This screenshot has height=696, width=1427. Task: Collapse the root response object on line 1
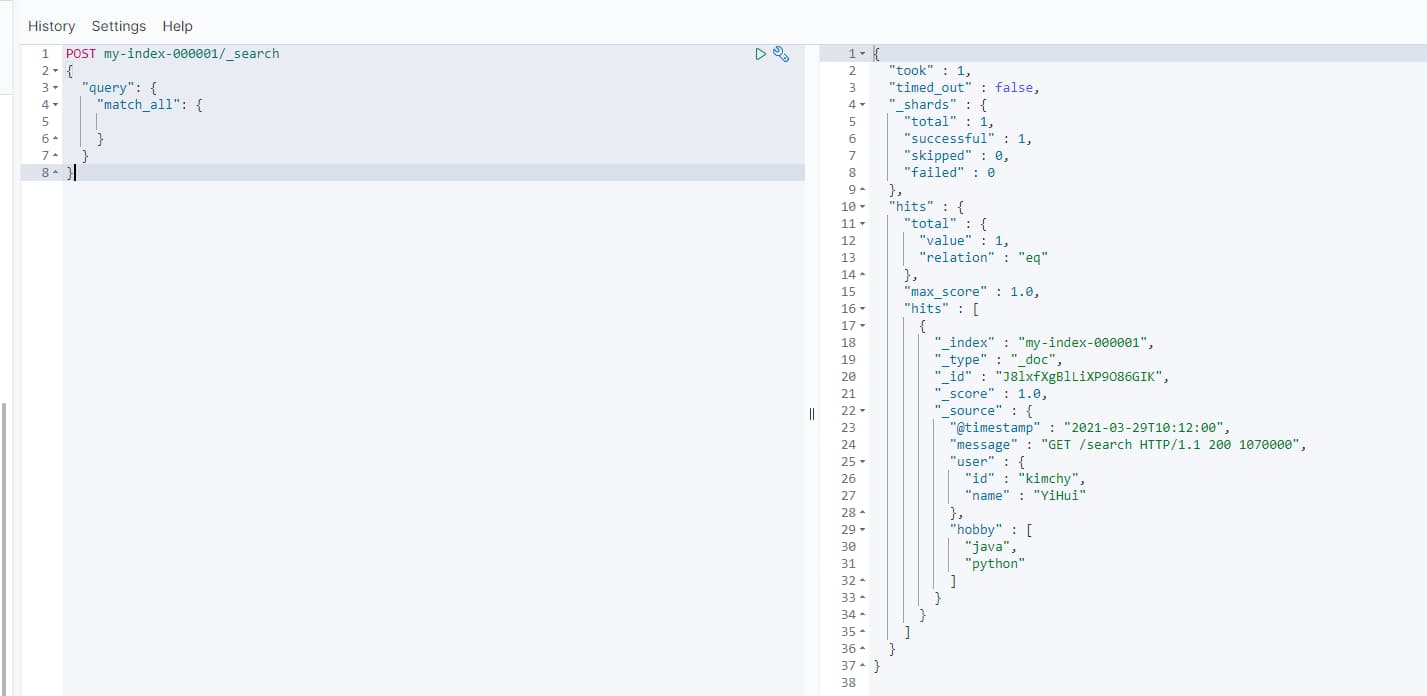862,53
